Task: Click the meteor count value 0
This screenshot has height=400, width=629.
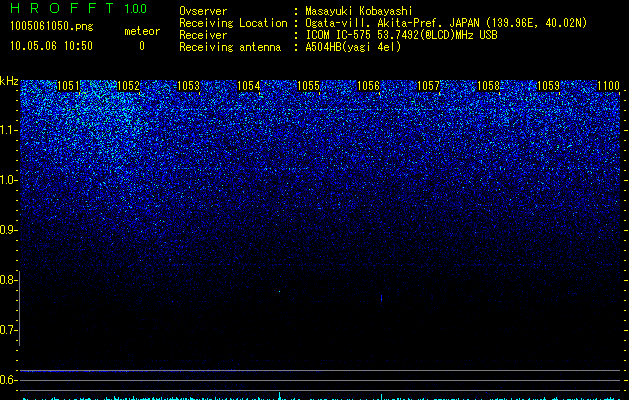Action: [142, 46]
